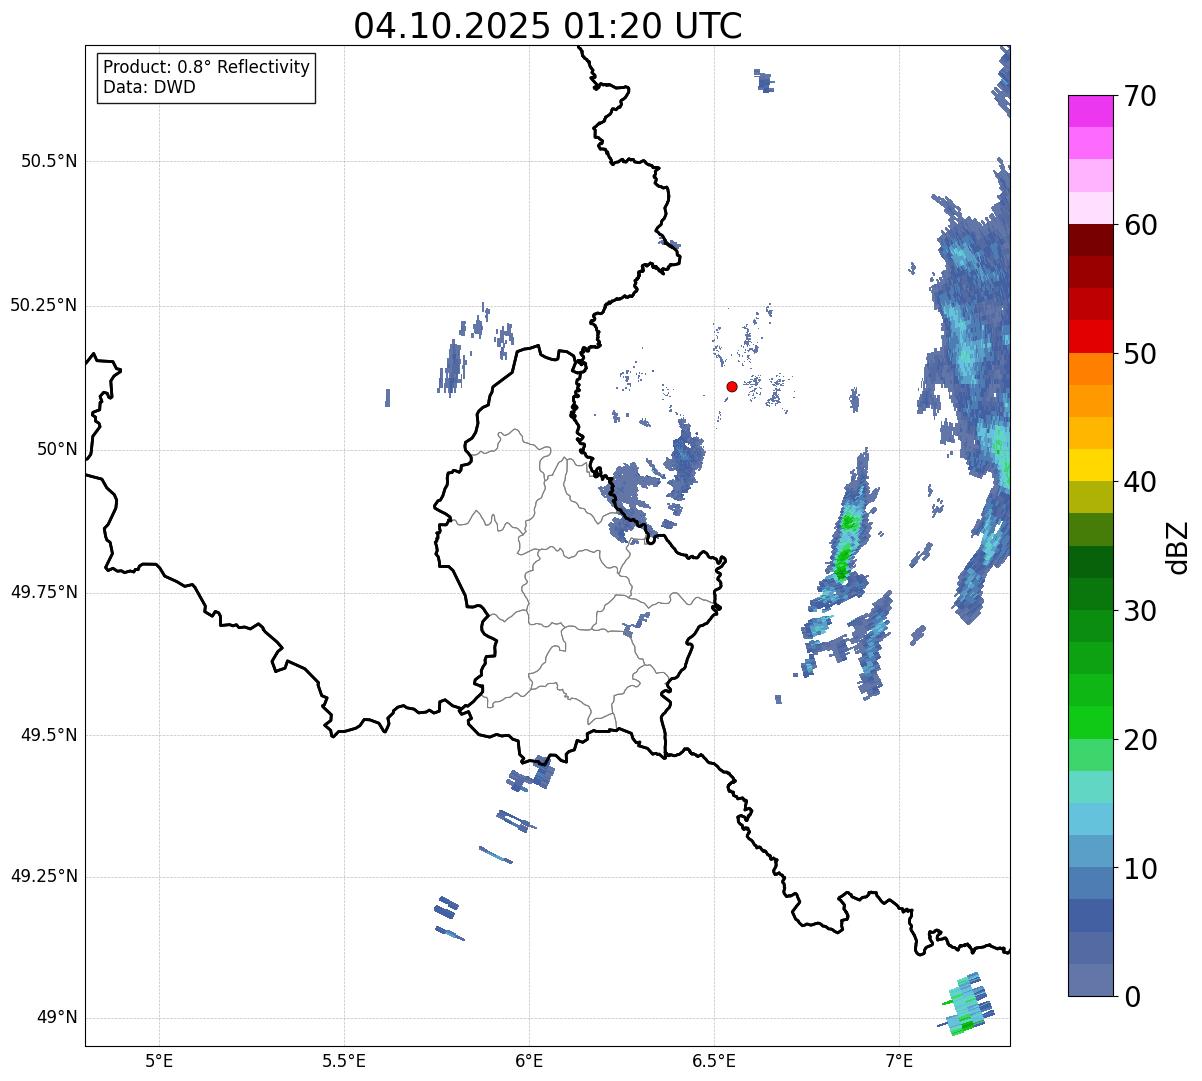Screen dimensions: 1202x1081
Task: Click the 49.25°N latitude label
Action: click(x=42, y=877)
